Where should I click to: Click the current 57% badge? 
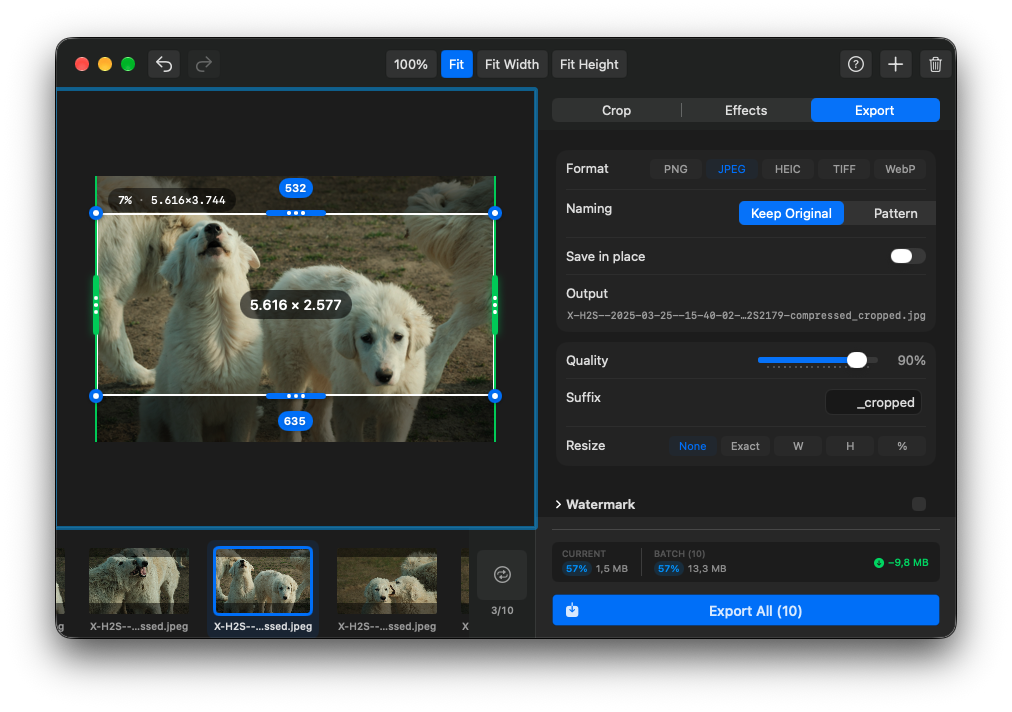(x=576, y=569)
